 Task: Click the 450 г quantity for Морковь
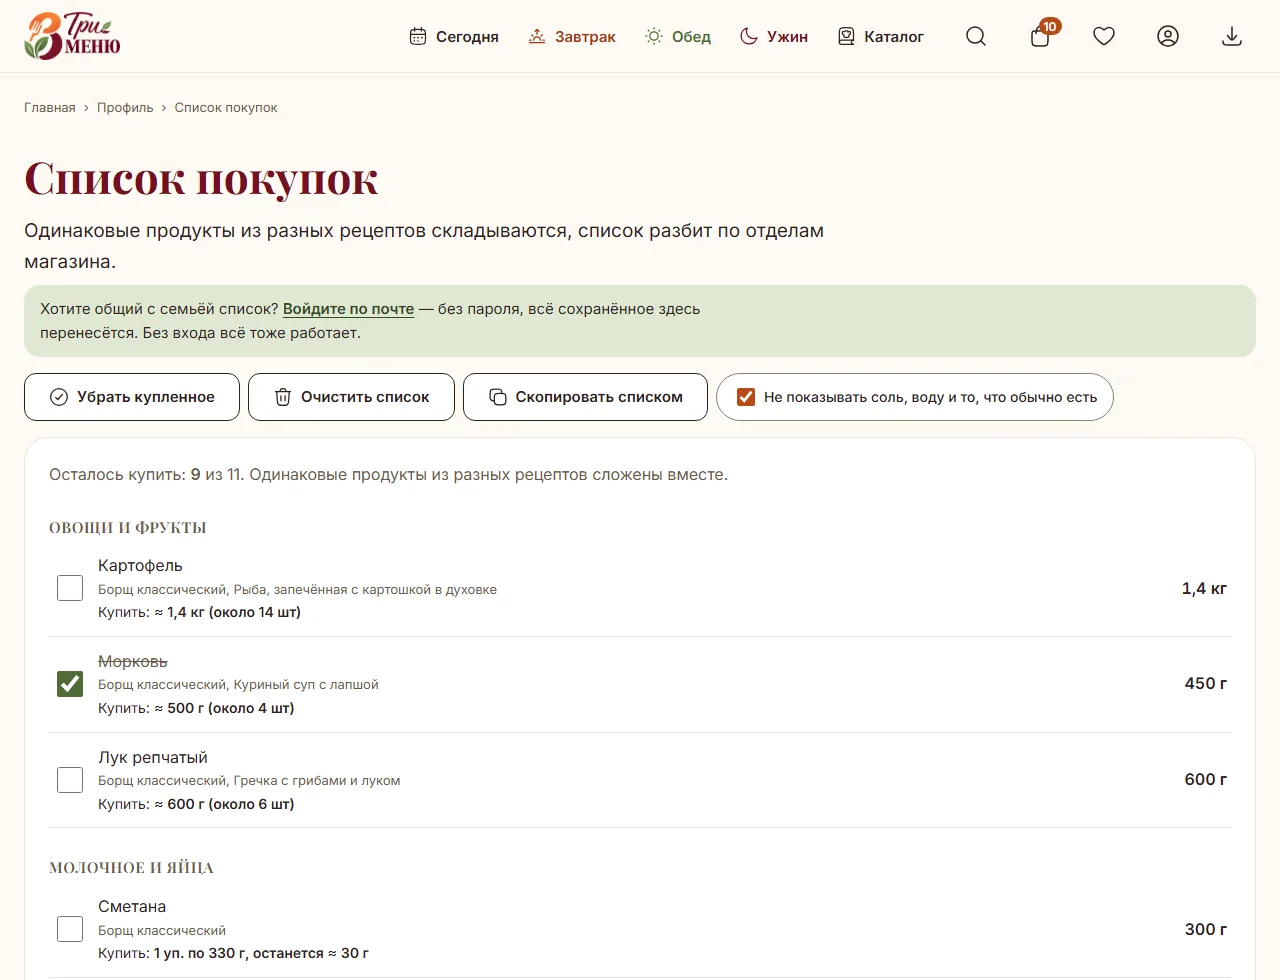coord(1206,684)
